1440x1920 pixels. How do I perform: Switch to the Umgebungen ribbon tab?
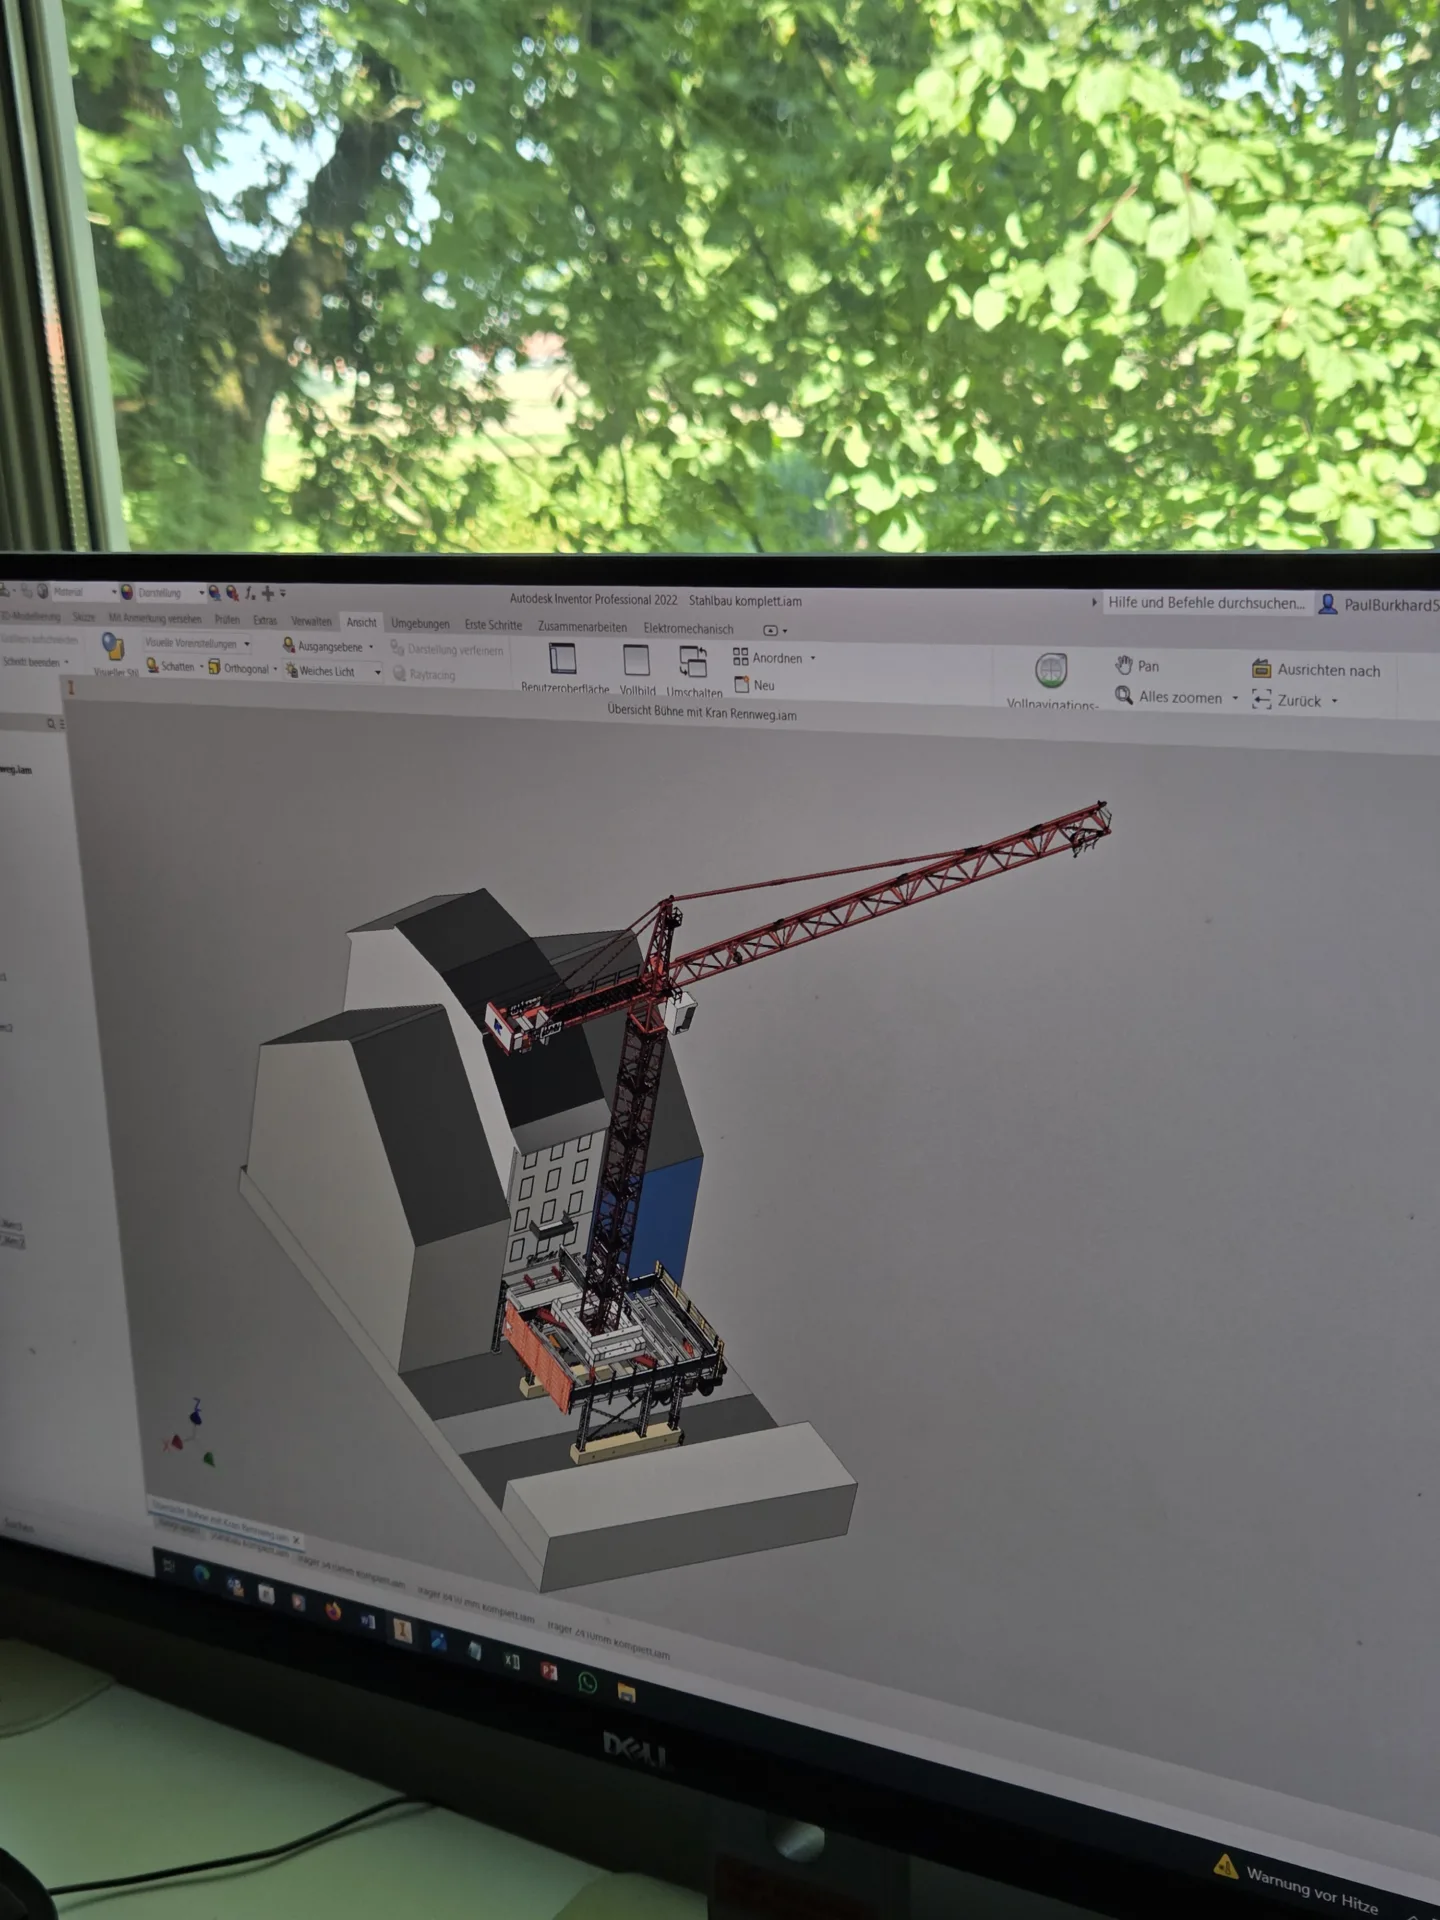pos(420,623)
